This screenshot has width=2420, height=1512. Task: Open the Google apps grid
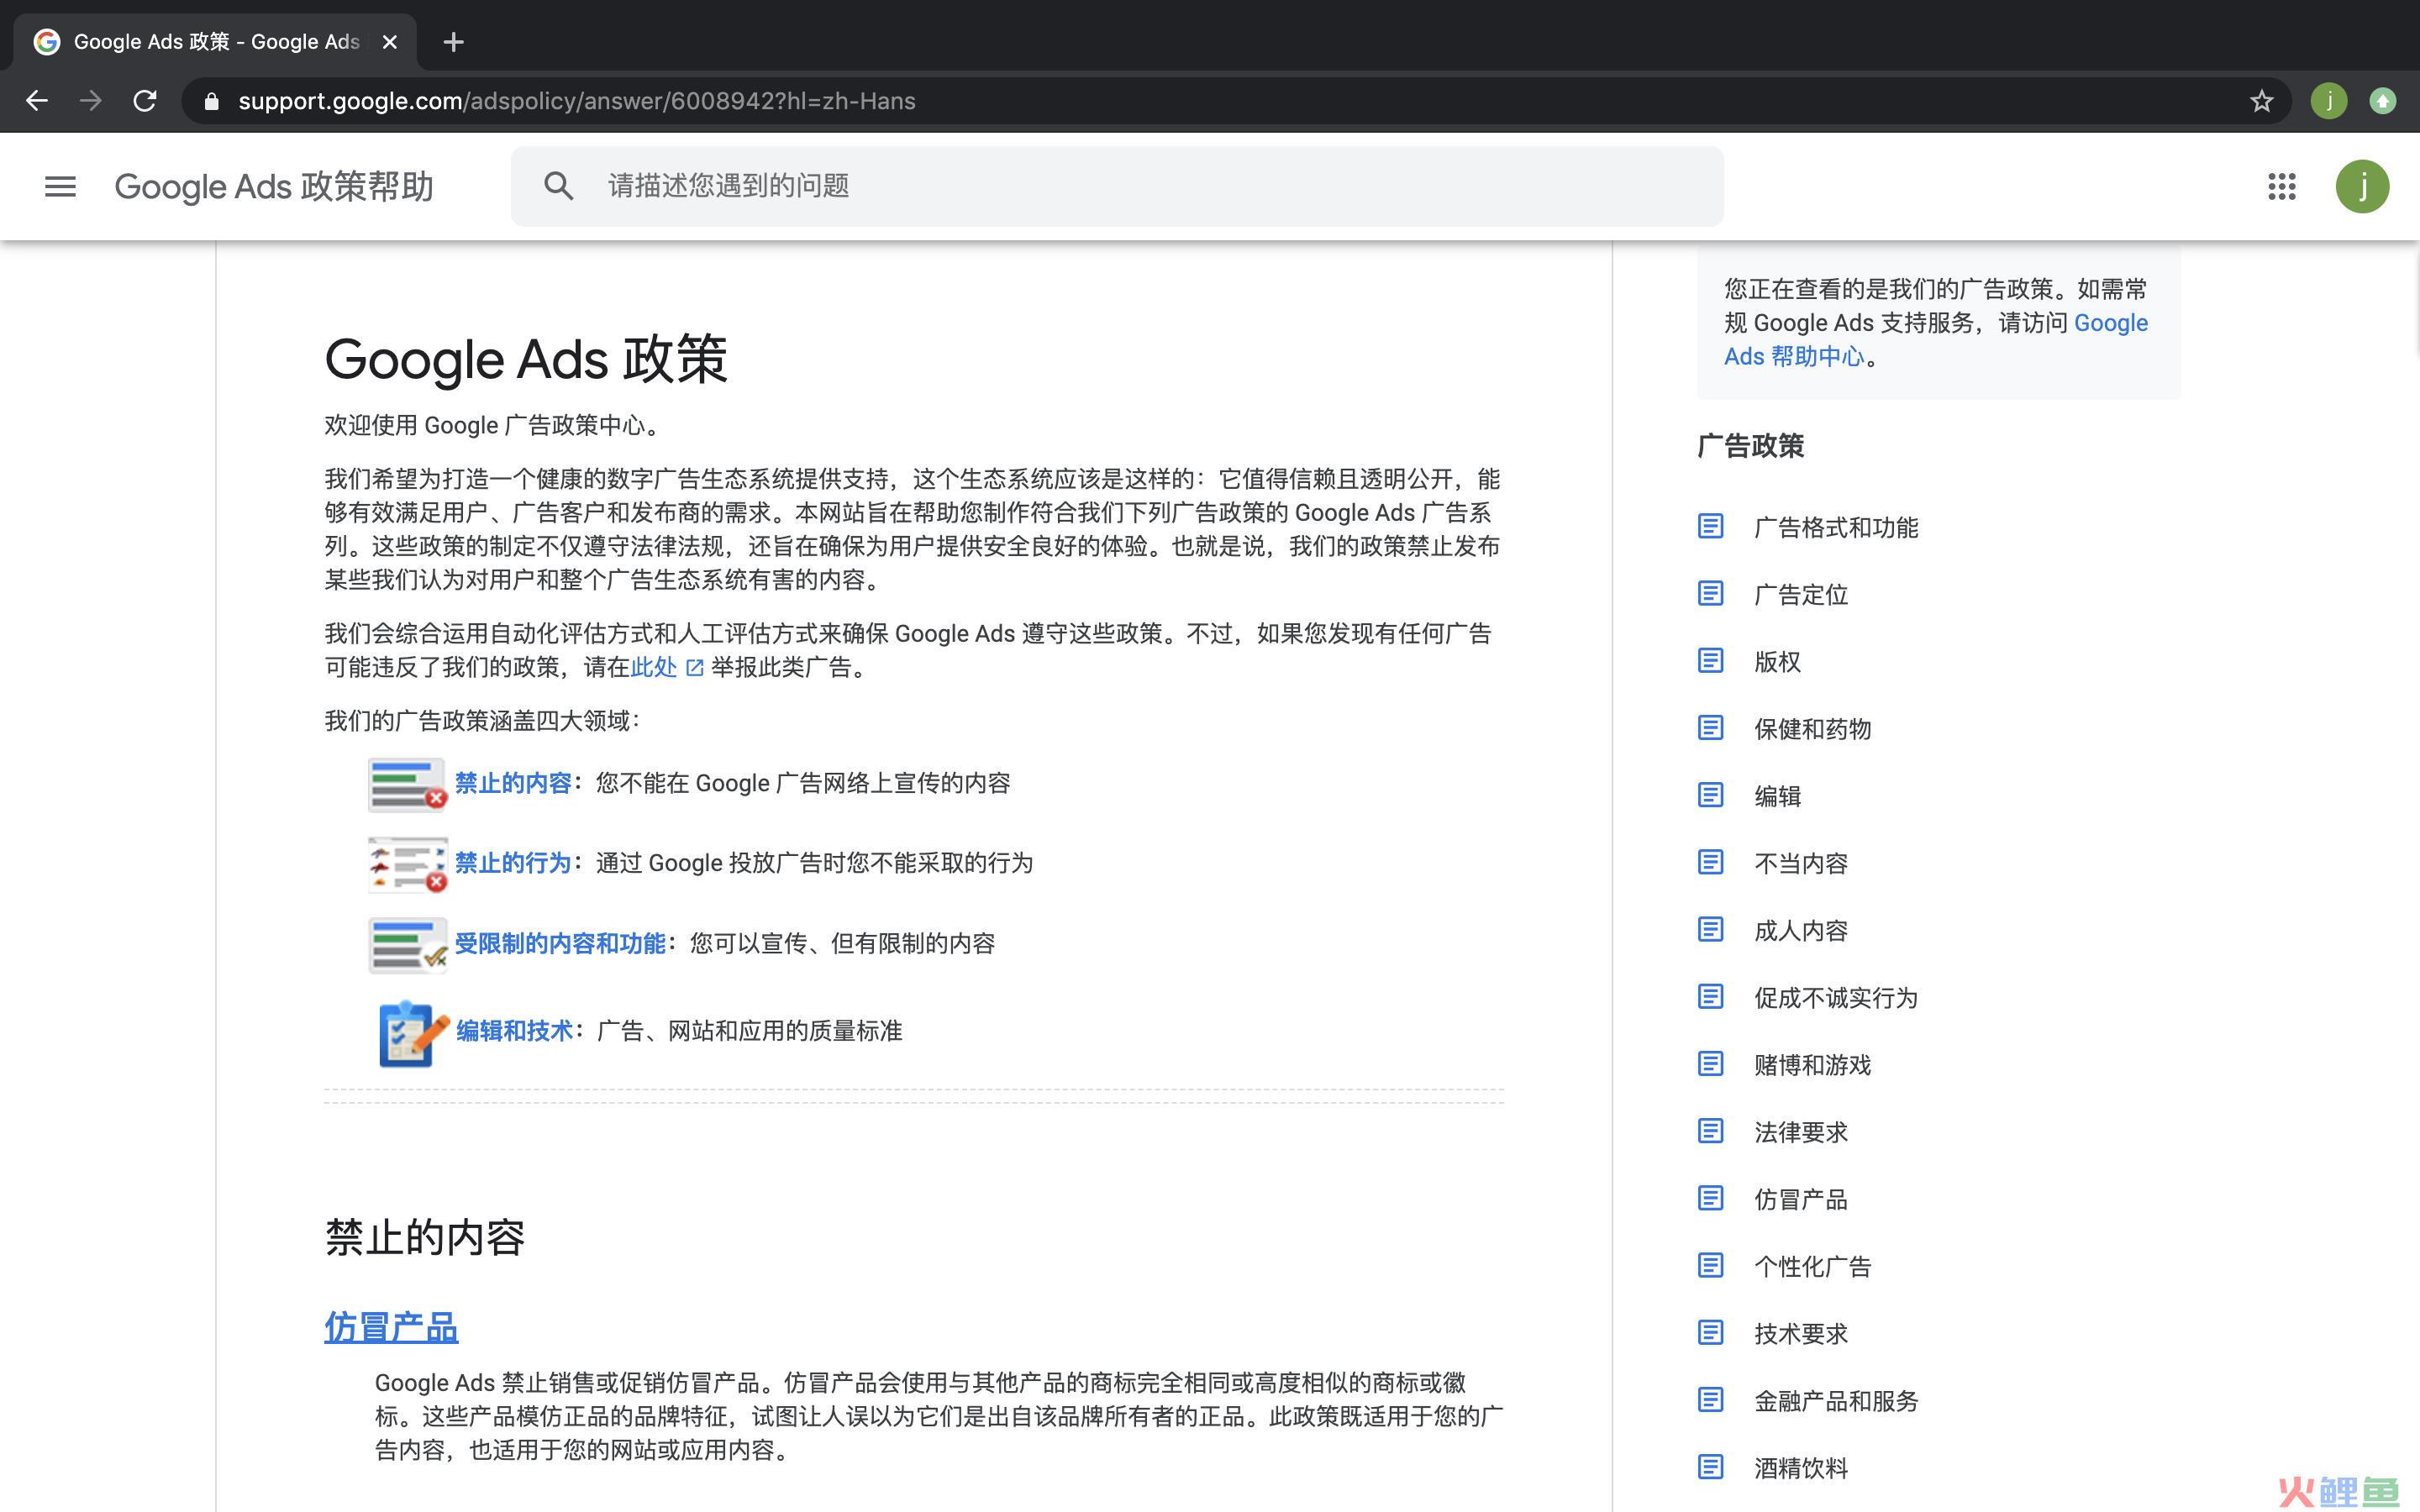tap(2281, 186)
